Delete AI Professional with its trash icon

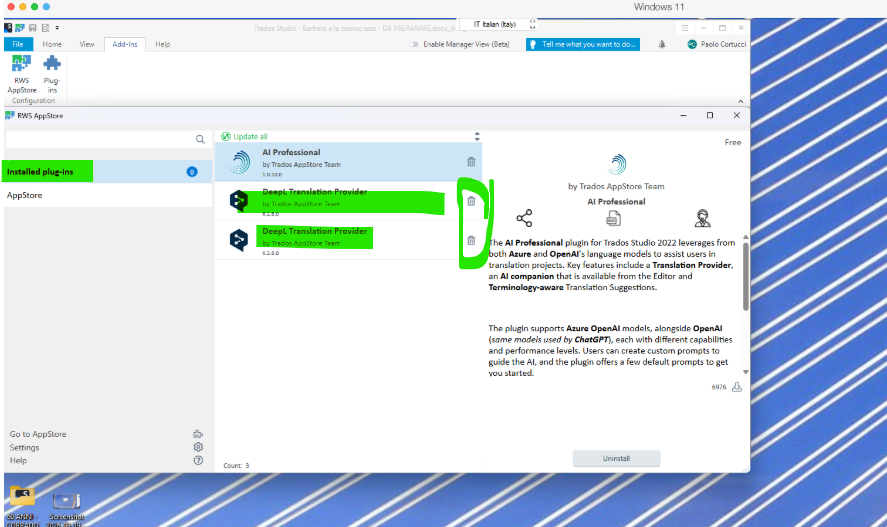(471, 162)
